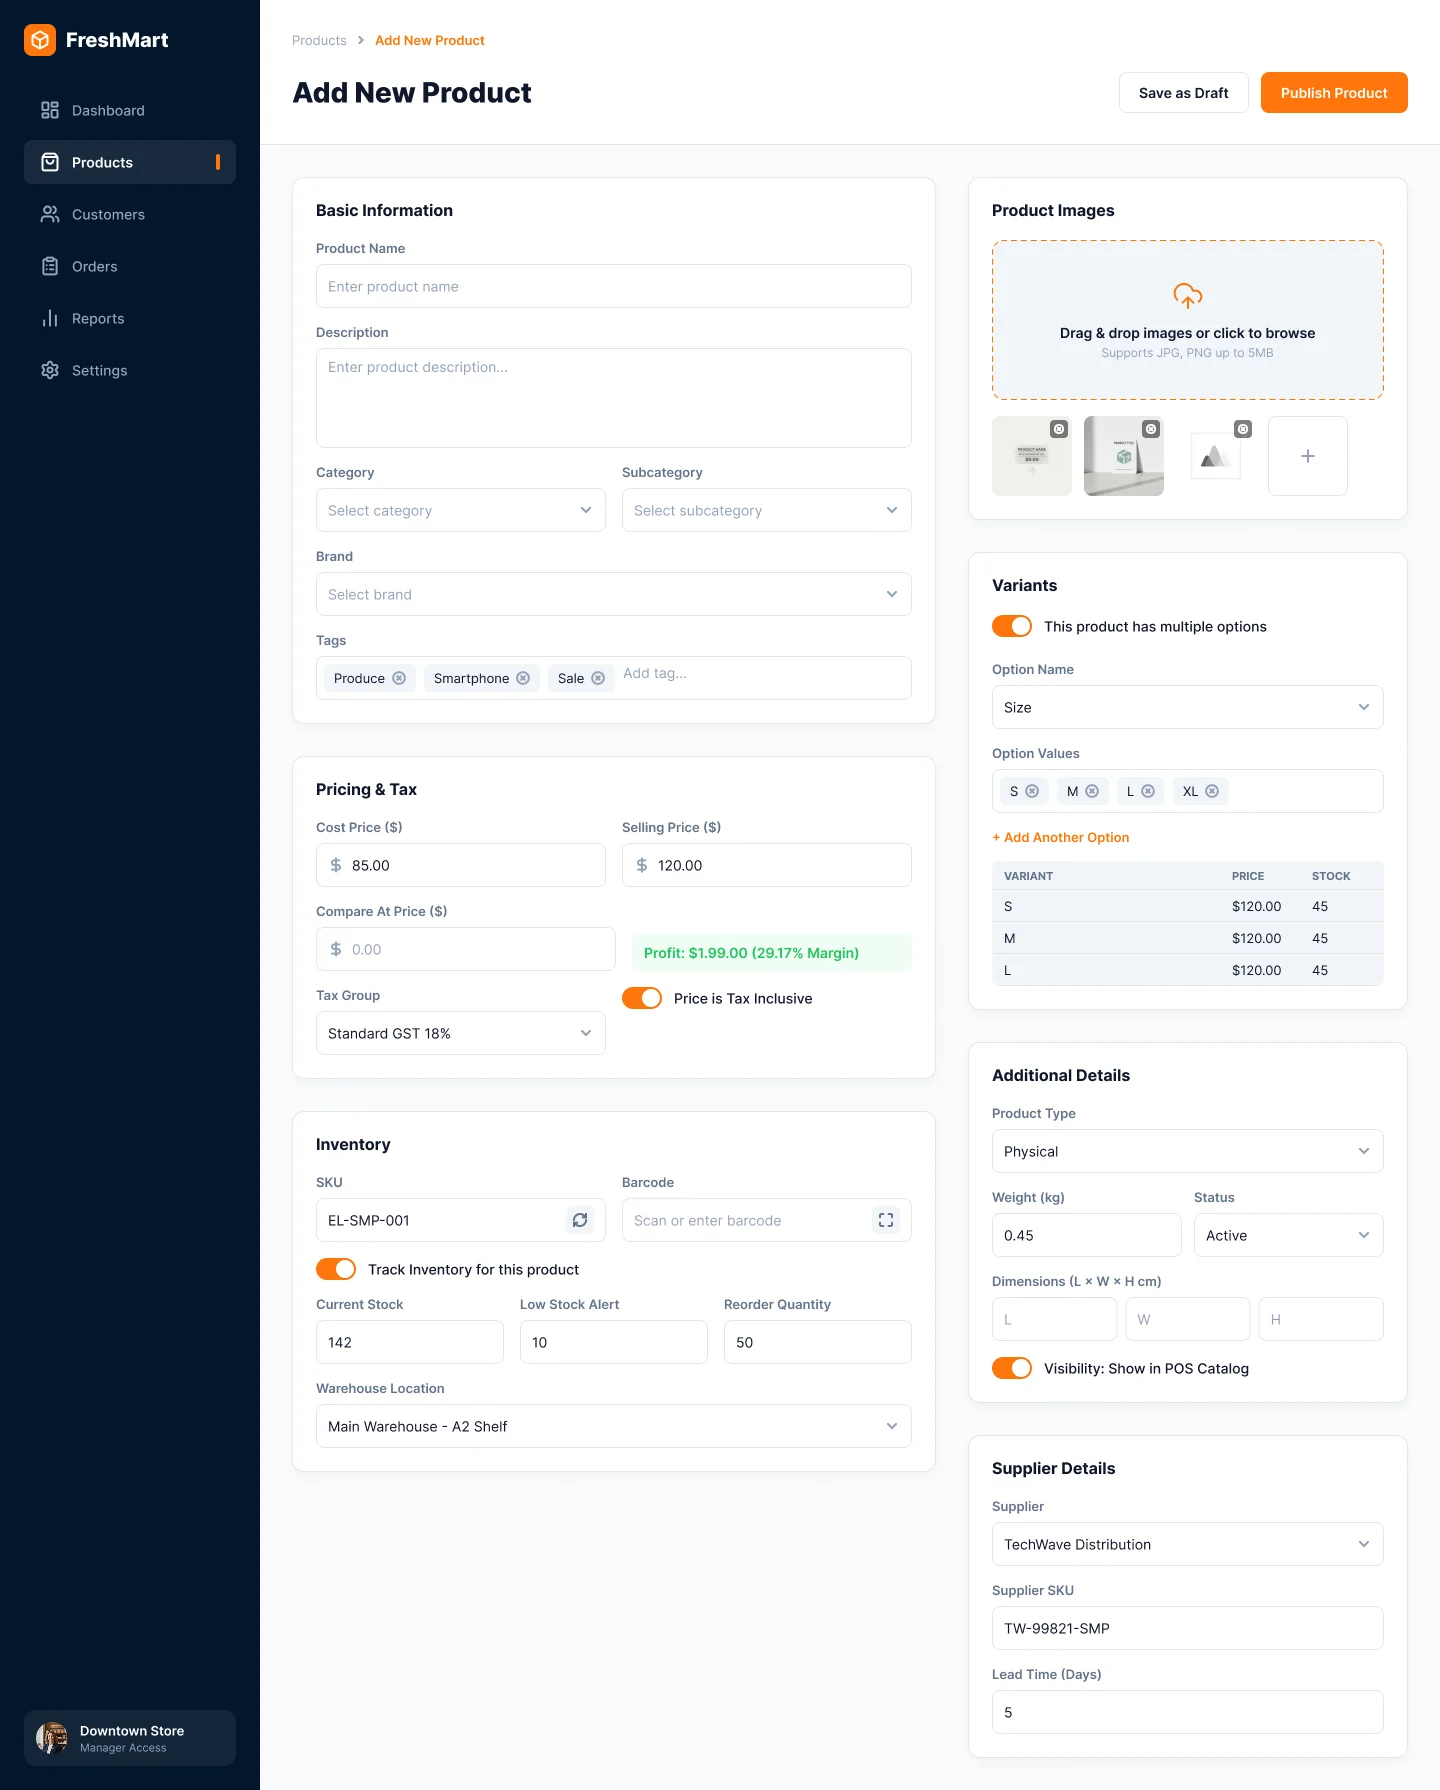Viewport: 1440px width, 1790px height.
Task: Remove the L option value
Action: [1148, 791]
